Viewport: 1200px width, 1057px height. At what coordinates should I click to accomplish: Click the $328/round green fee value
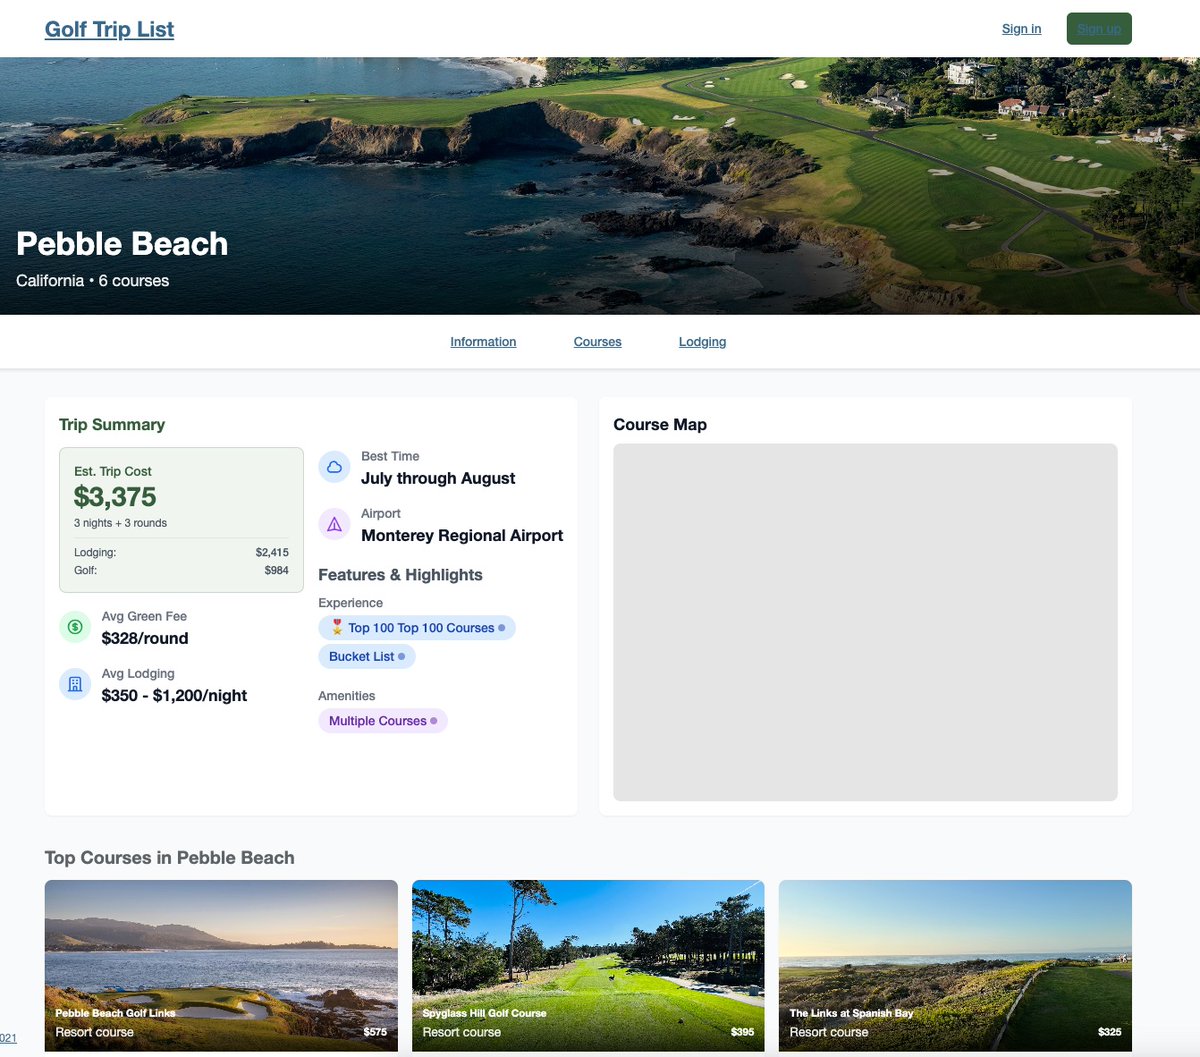[x=145, y=638]
